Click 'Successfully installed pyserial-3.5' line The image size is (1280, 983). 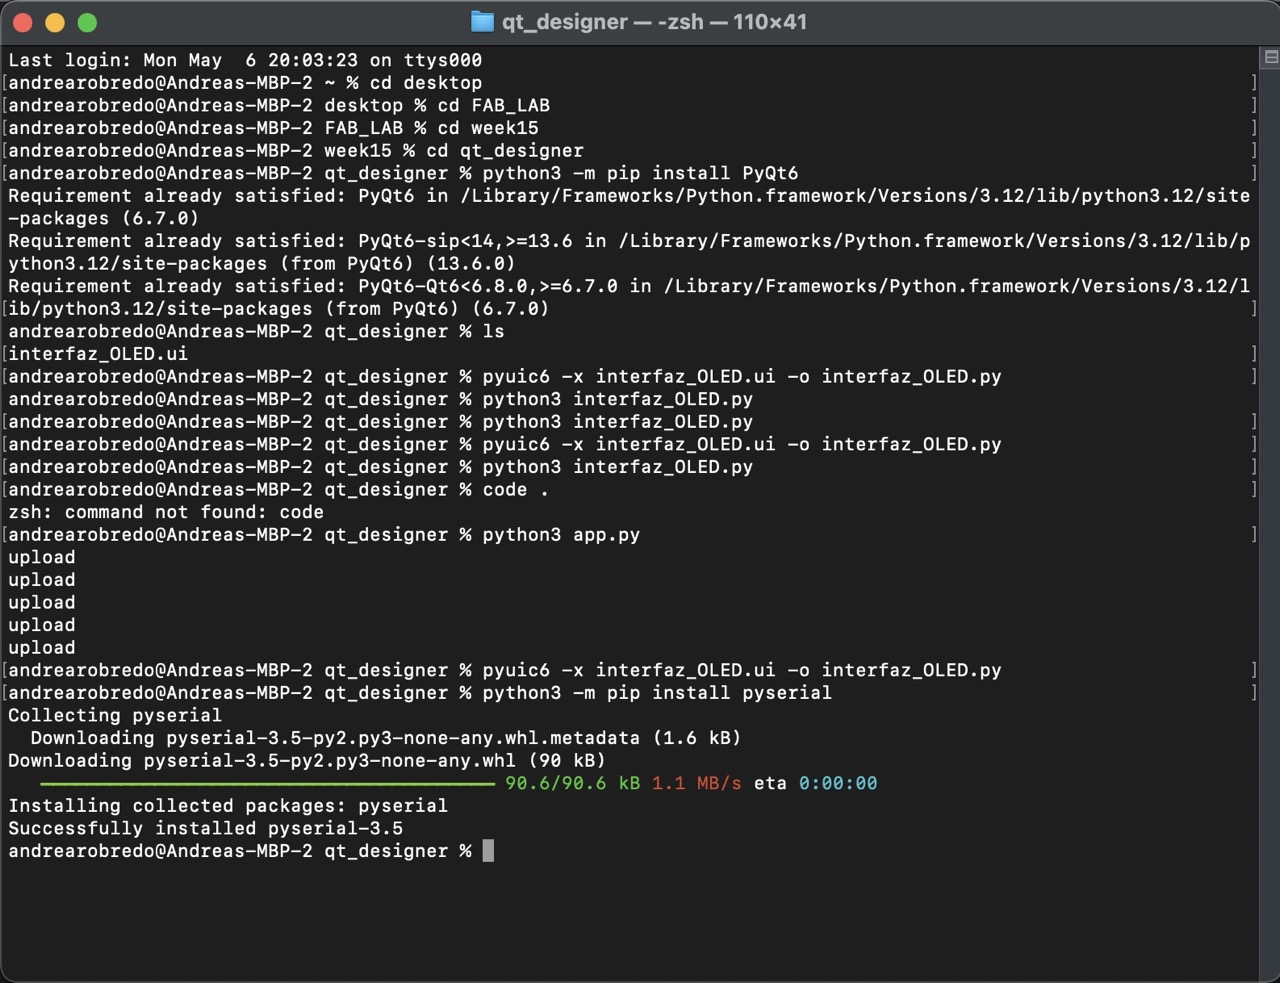click(x=206, y=828)
